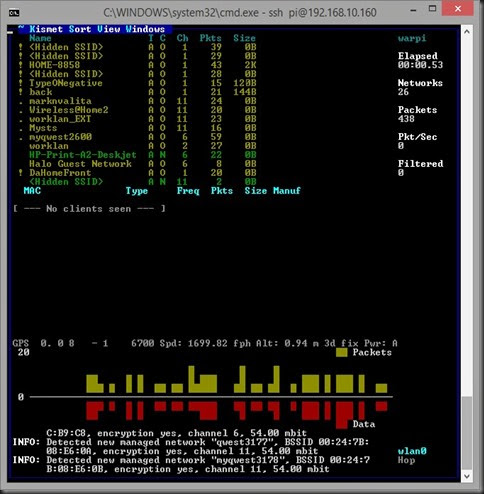Click the Elapsed time value 00:00.53
Viewport: 484px width, 494px height.
pyautogui.click(x=420, y=65)
